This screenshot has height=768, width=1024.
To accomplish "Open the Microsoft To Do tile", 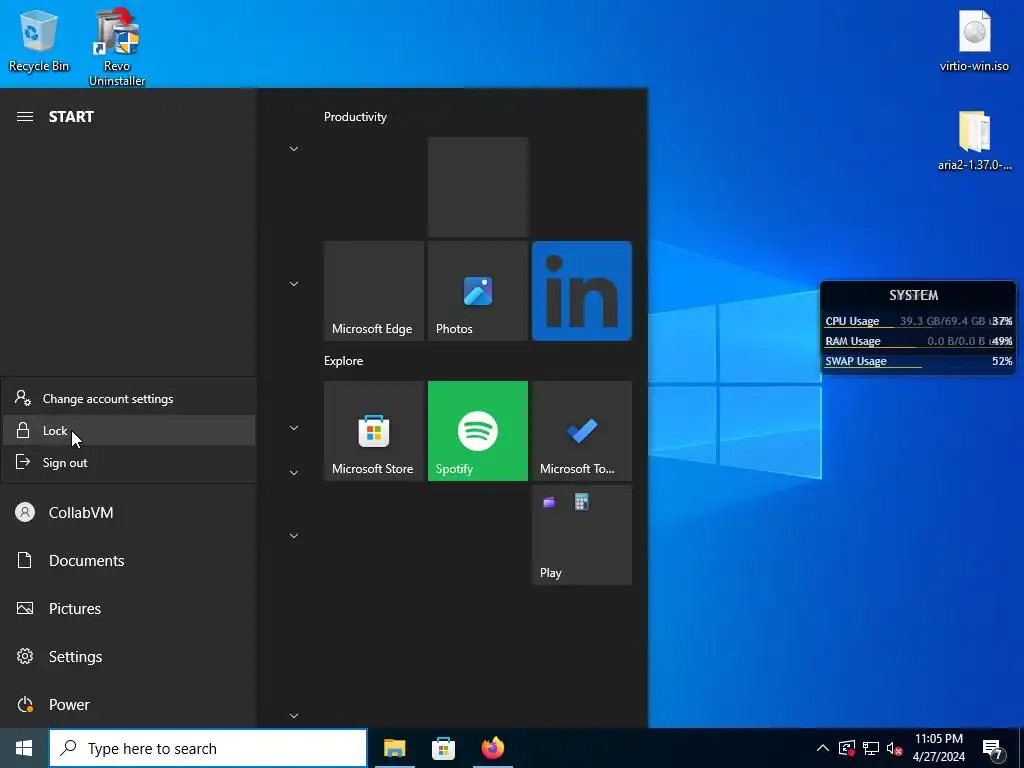I will [582, 431].
